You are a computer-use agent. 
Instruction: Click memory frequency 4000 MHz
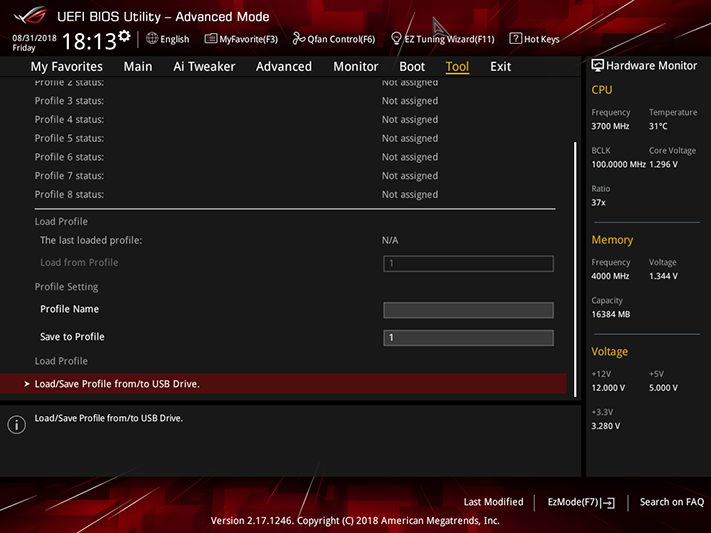click(610, 276)
